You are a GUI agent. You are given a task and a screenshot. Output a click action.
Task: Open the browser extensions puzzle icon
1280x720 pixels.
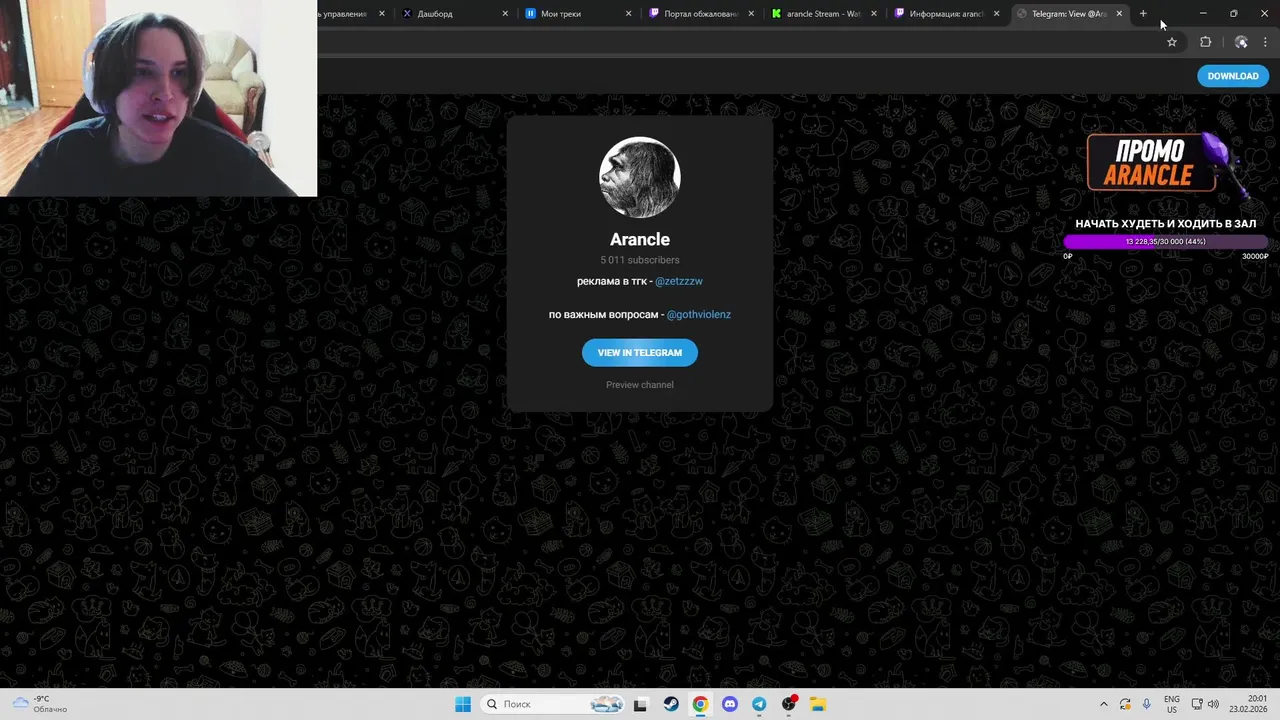click(1205, 42)
